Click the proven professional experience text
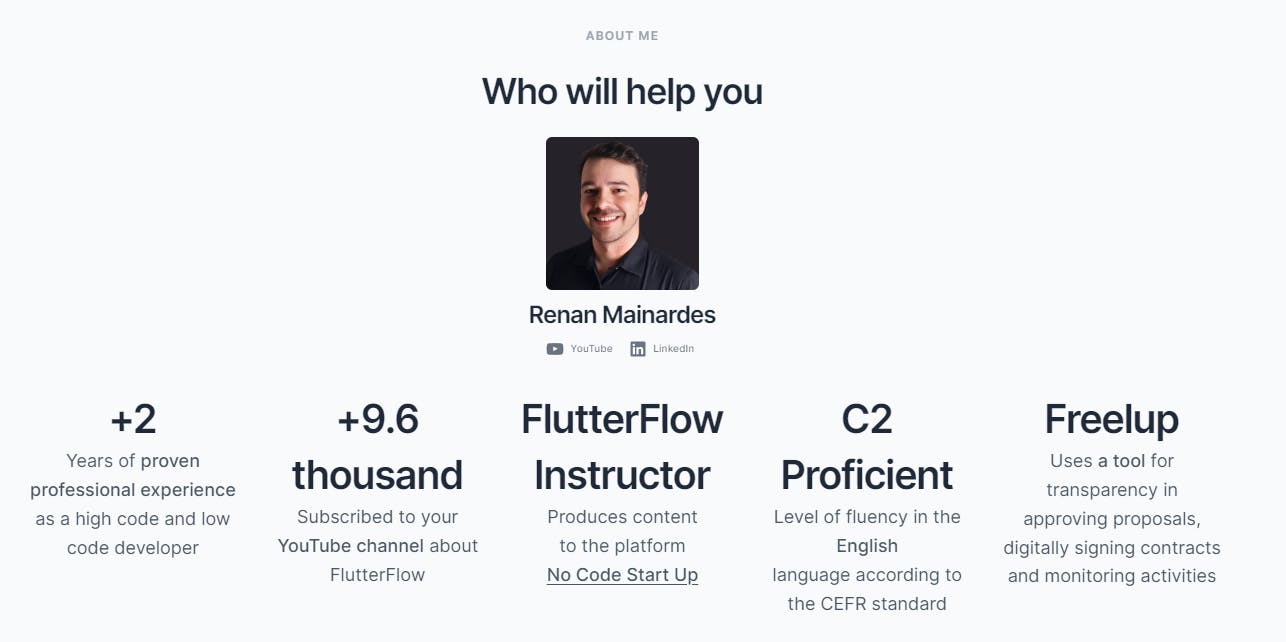The height and width of the screenshot is (642, 1286). coord(133,475)
